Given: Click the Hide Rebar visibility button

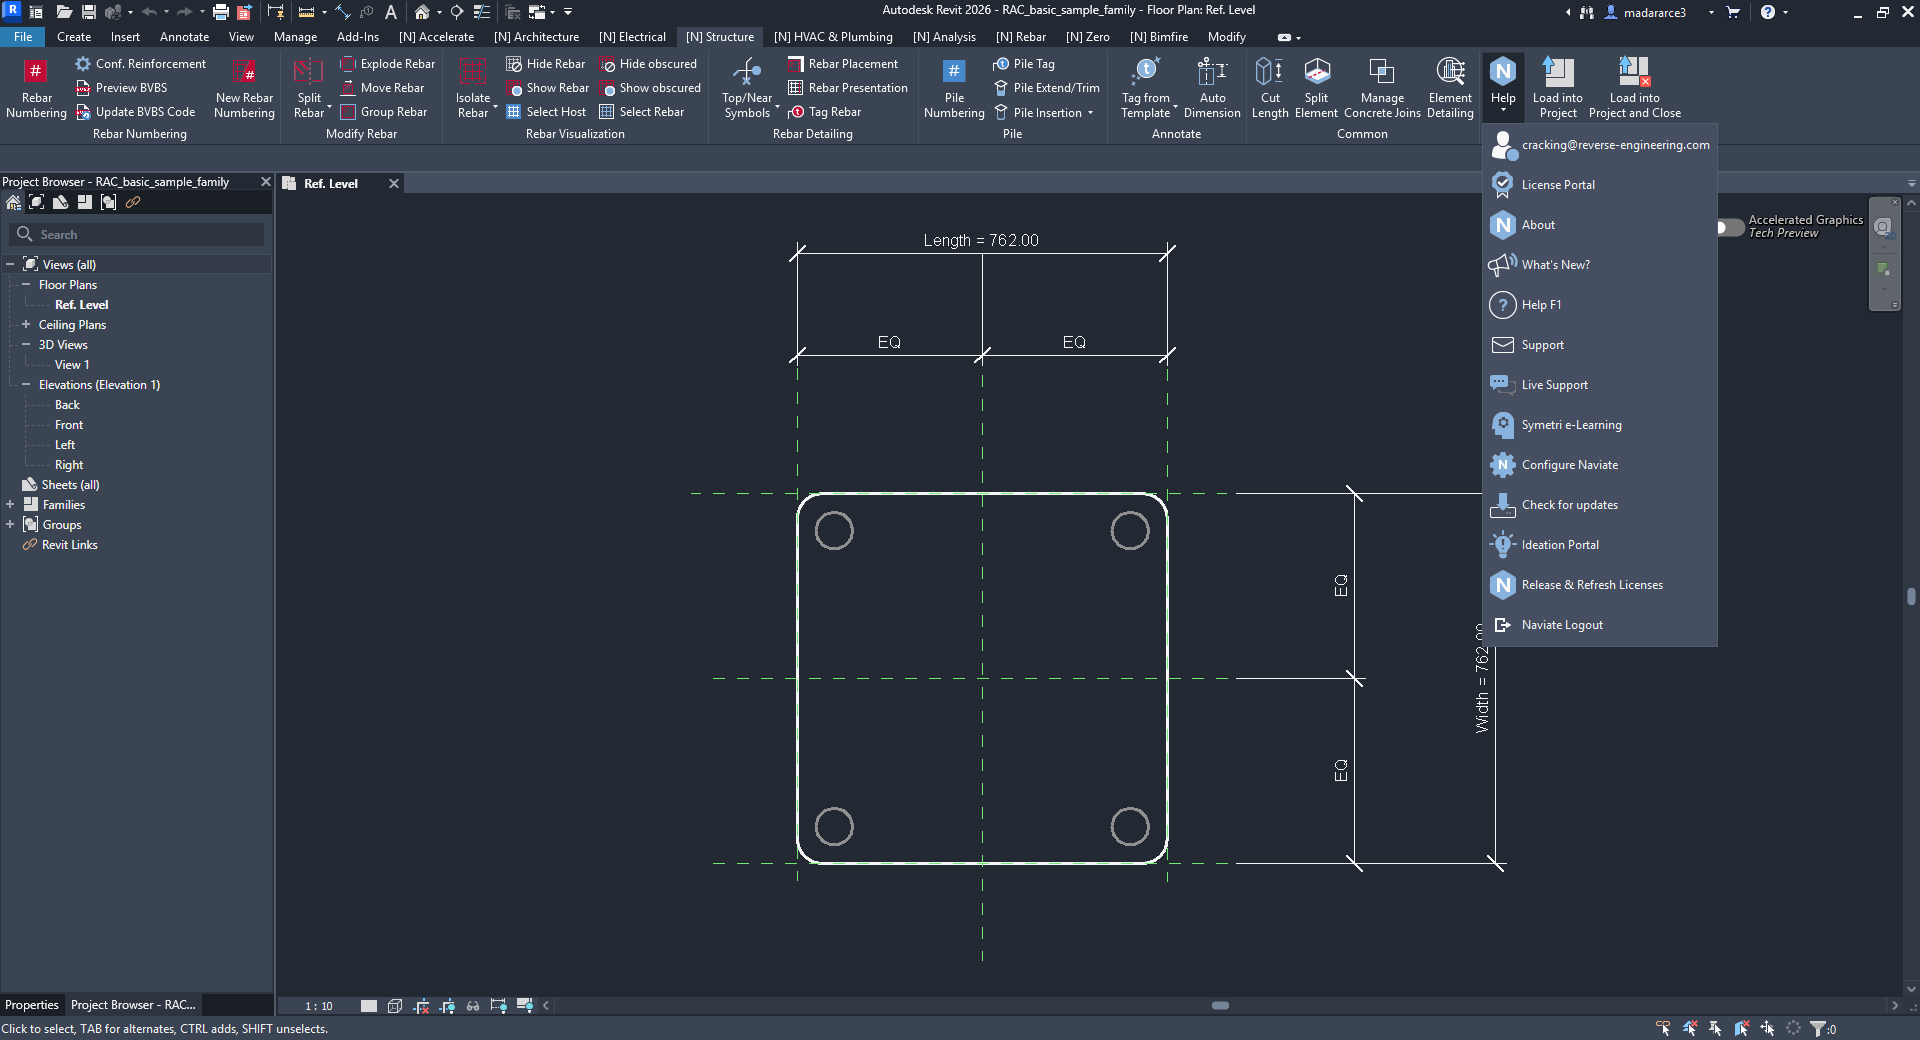Looking at the screenshot, I should click(x=546, y=64).
